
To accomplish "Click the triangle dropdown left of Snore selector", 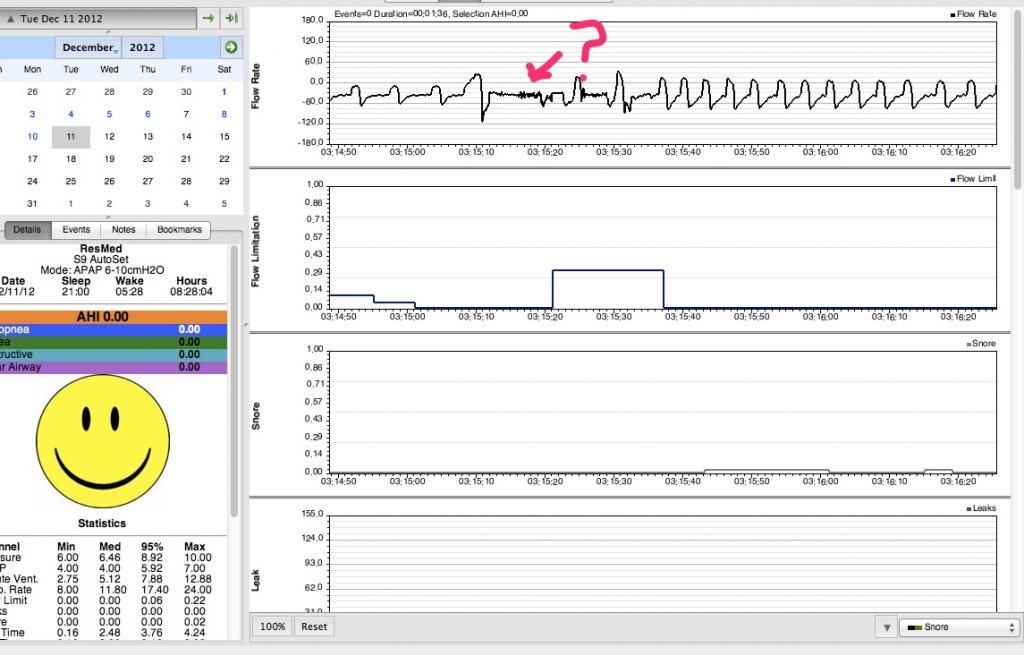I will tap(887, 627).
